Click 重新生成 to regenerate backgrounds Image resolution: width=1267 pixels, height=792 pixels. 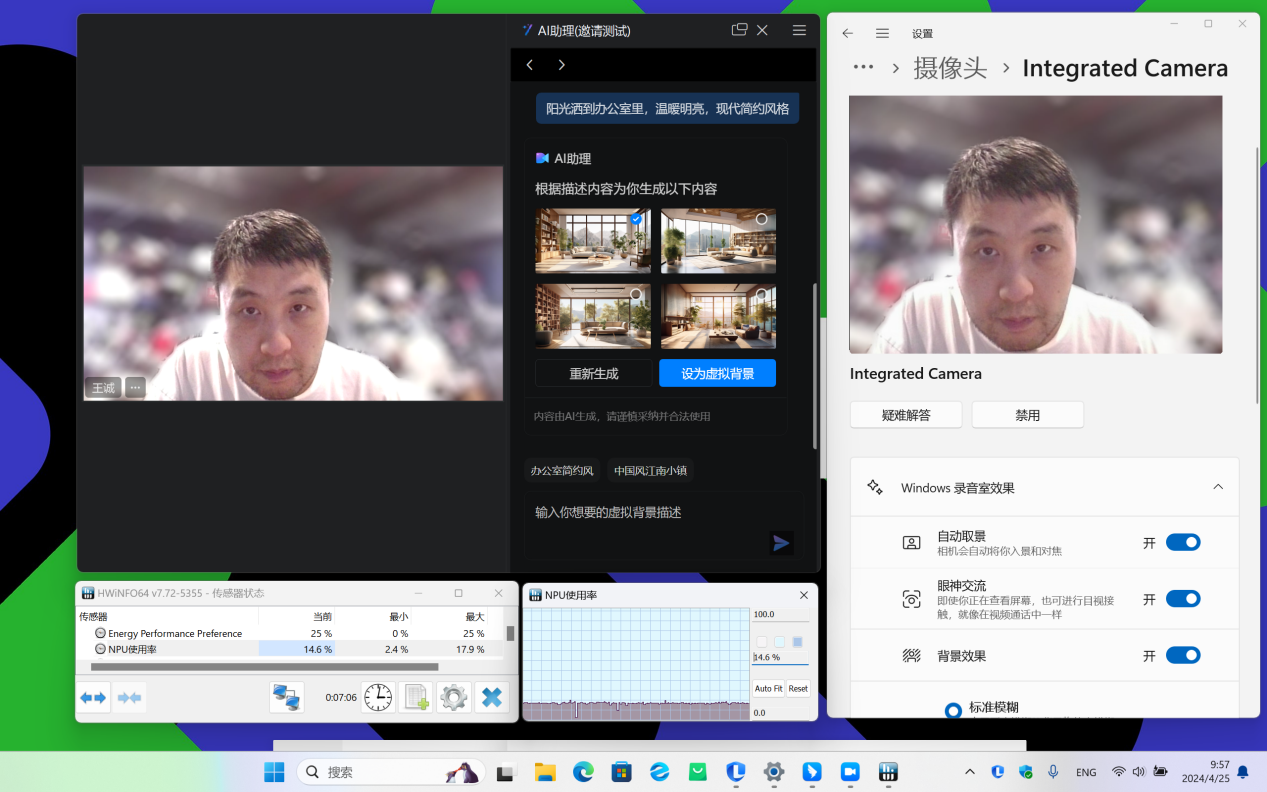[x=592, y=372]
